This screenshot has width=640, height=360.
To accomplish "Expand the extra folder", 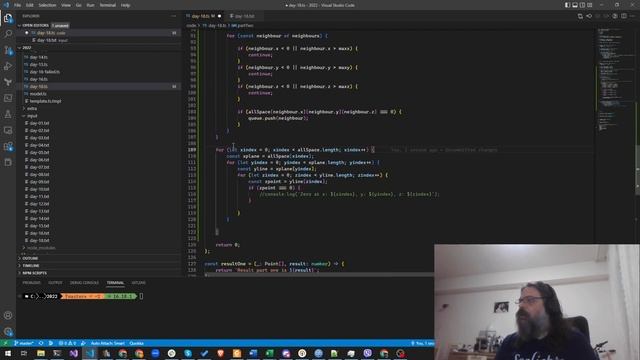I will tap(32, 109).
